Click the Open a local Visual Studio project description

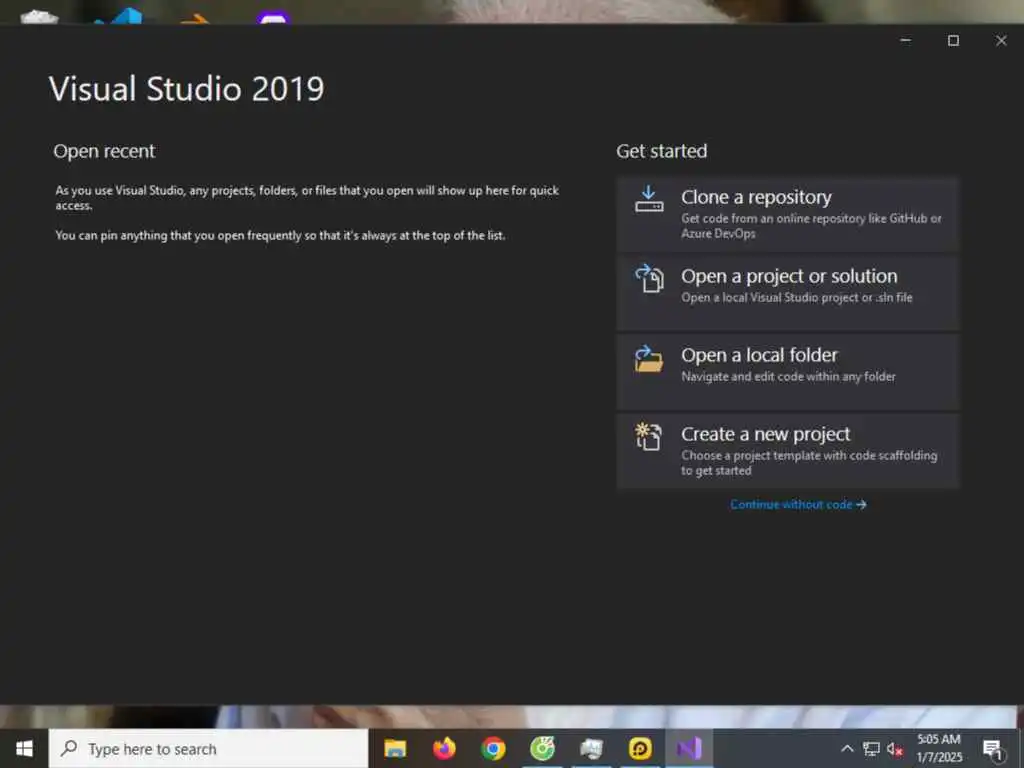click(x=797, y=298)
